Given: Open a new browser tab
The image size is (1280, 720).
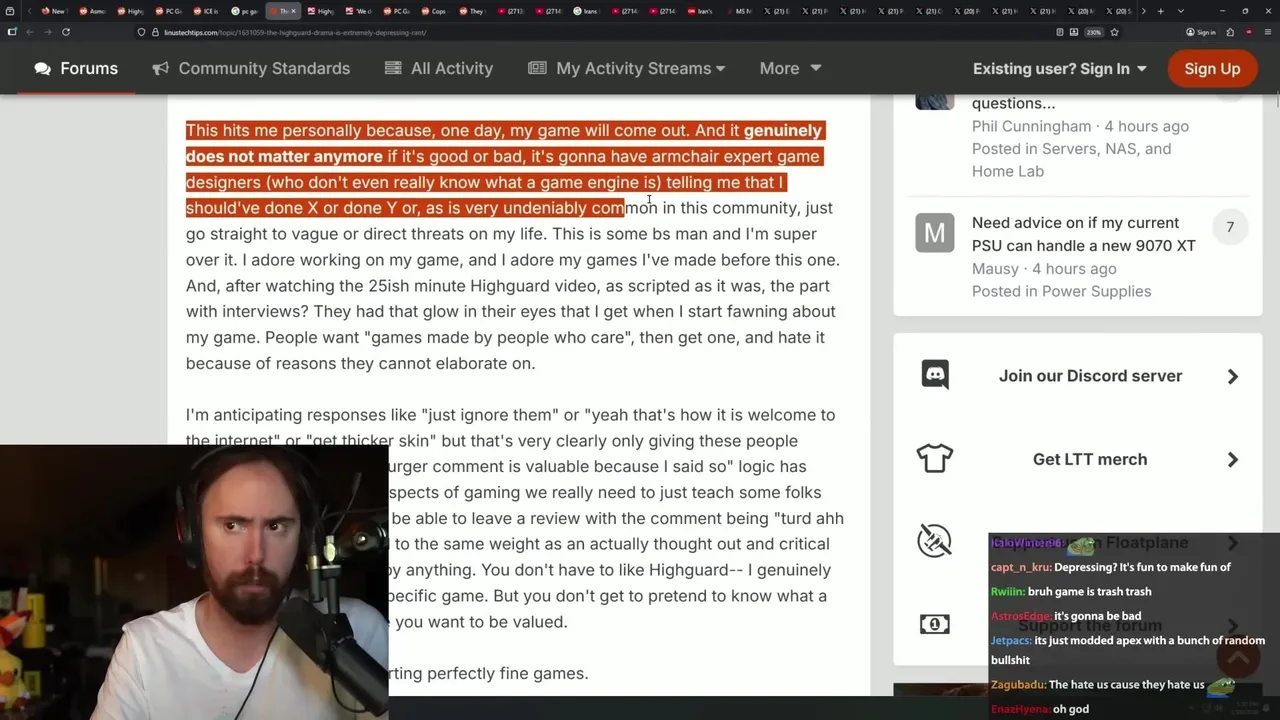Looking at the screenshot, I should [1160, 11].
